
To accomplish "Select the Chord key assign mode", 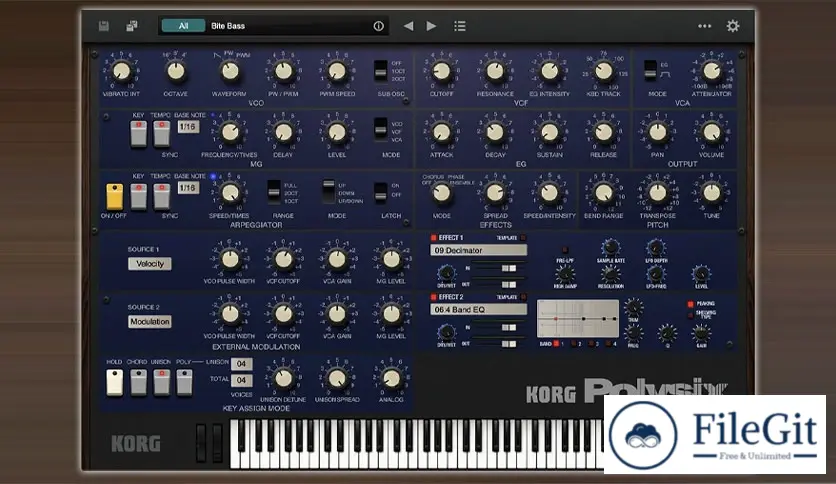I will 139,382.
